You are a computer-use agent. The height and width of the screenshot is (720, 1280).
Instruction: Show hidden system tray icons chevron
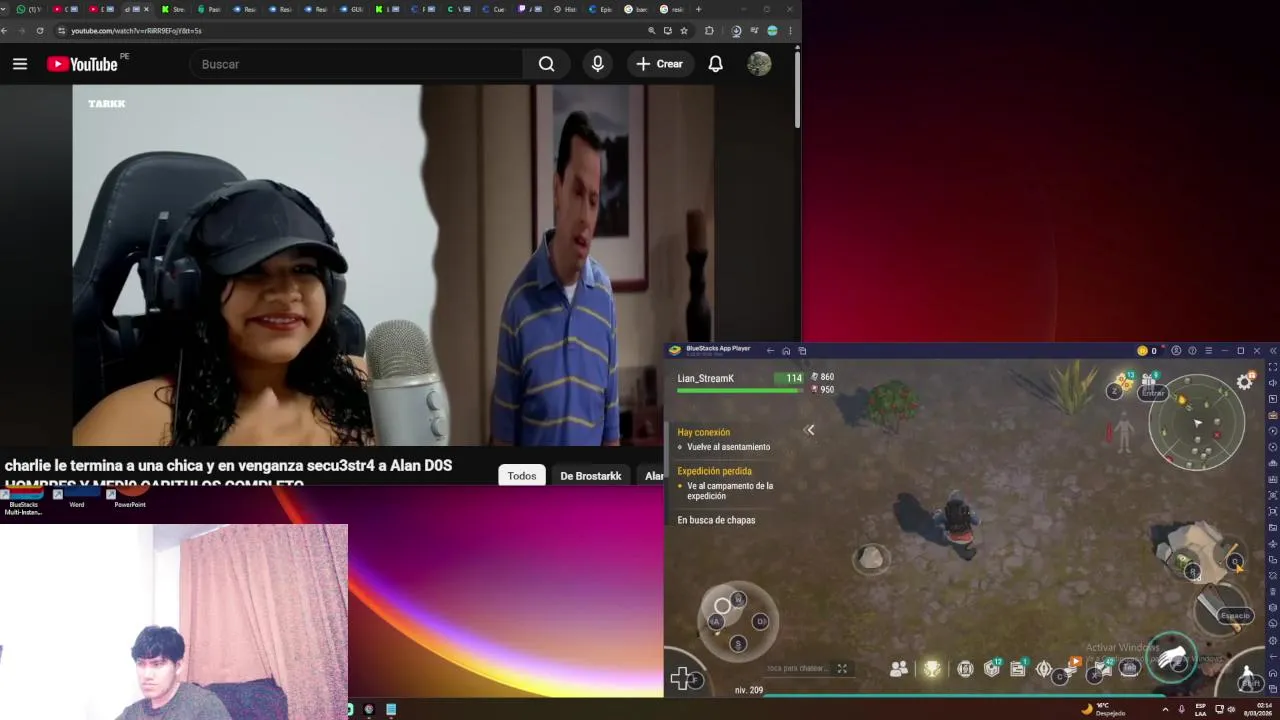1165,709
